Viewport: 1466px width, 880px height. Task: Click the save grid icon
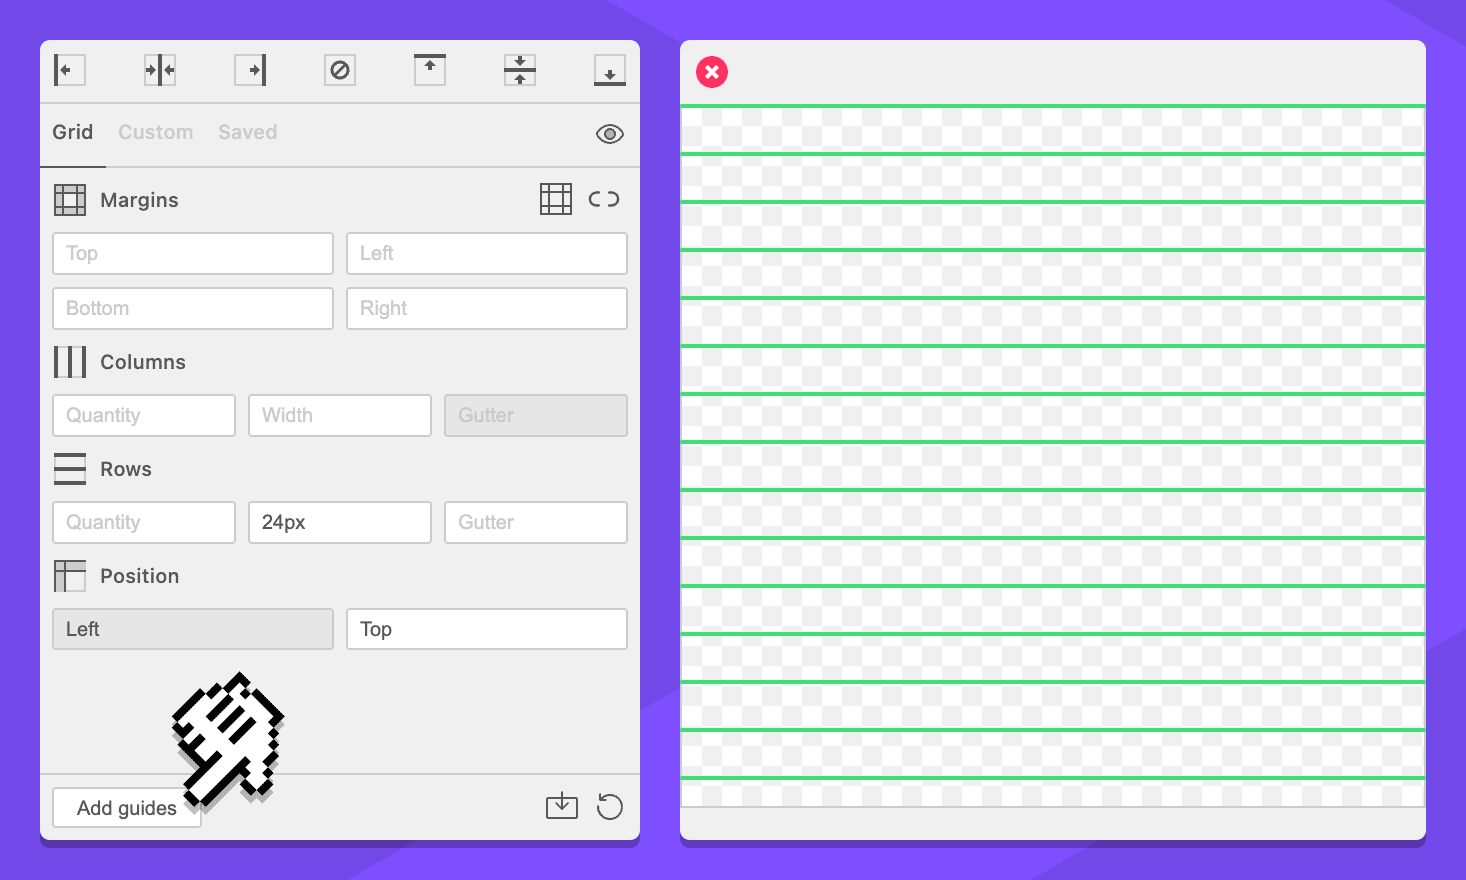[562, 806]
